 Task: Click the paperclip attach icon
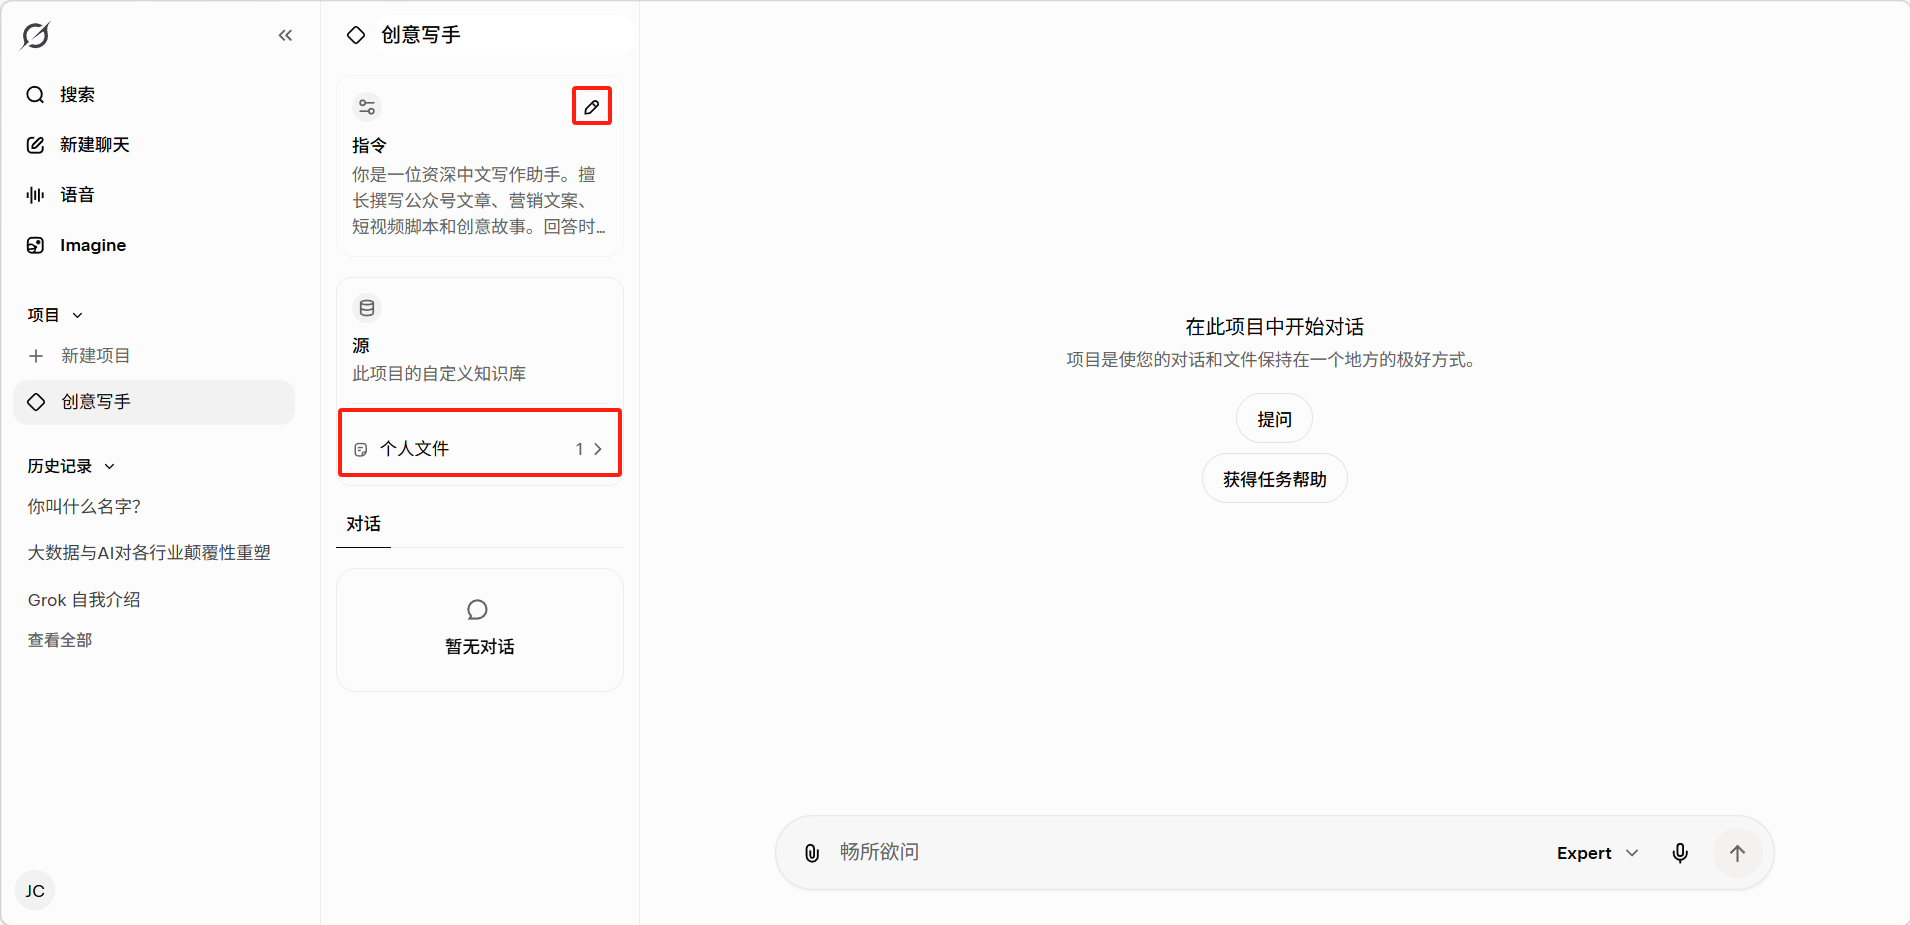[x=812, y=853]
